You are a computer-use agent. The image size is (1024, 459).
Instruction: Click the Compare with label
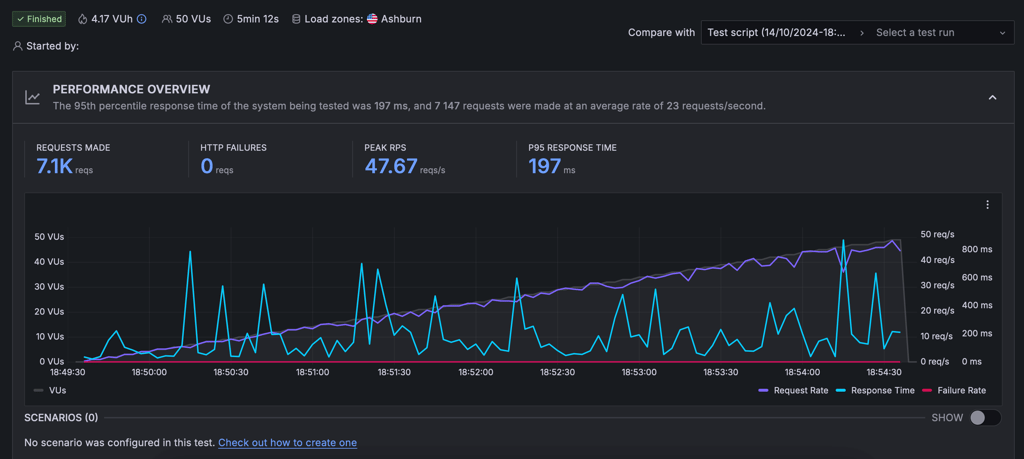coord(662,33)
